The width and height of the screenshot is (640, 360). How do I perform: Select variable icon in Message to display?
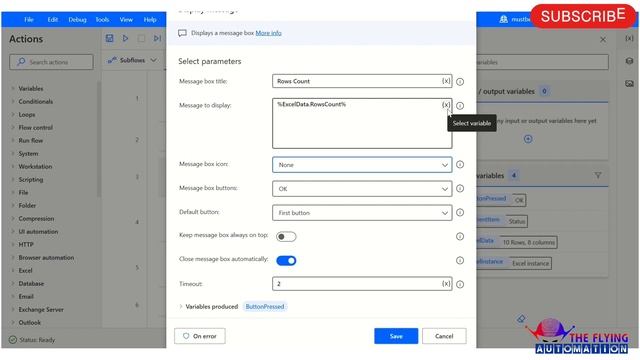click(x=446, y=105)
